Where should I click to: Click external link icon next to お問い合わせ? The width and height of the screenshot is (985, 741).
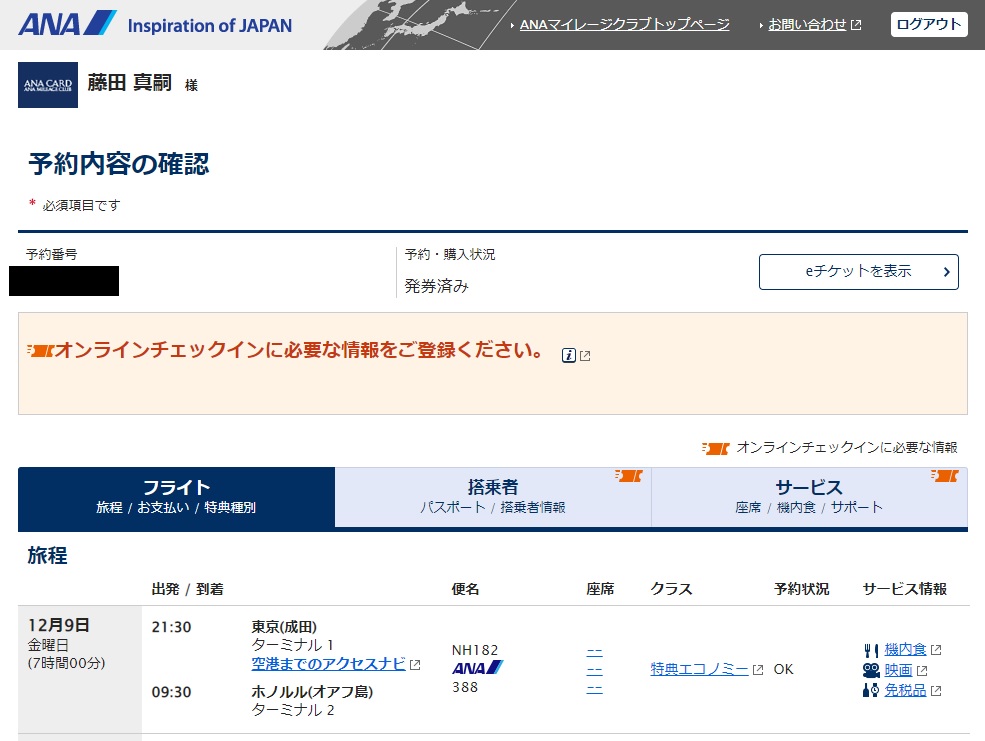[856, 25]
